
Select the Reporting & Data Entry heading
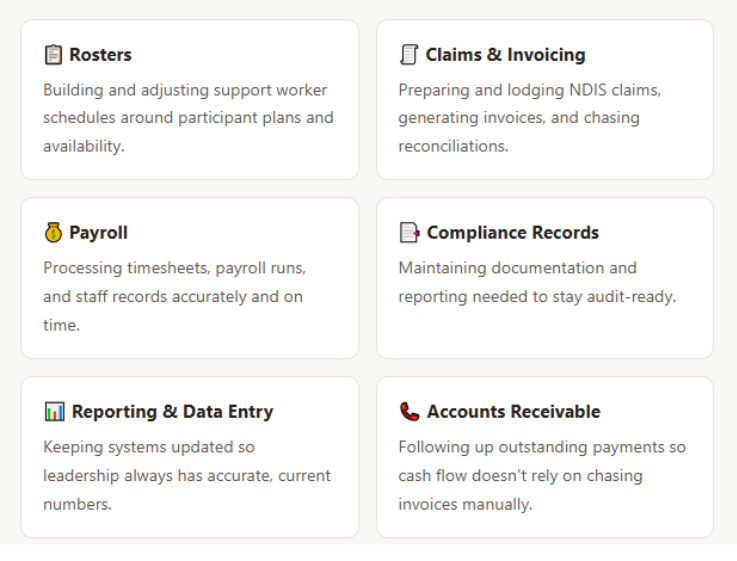tap(172, 412)
